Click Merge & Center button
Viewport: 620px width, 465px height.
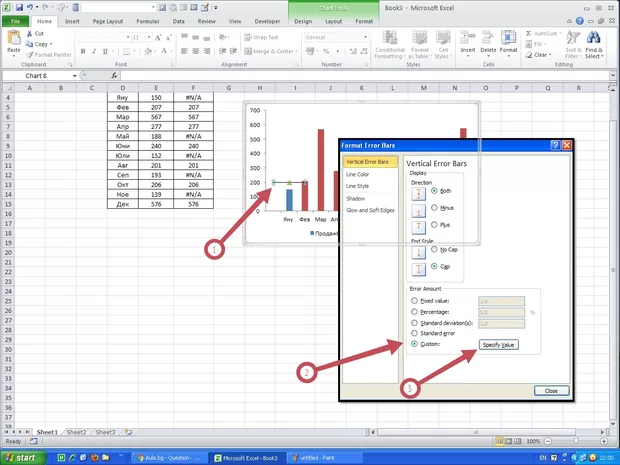coord(269,51)
